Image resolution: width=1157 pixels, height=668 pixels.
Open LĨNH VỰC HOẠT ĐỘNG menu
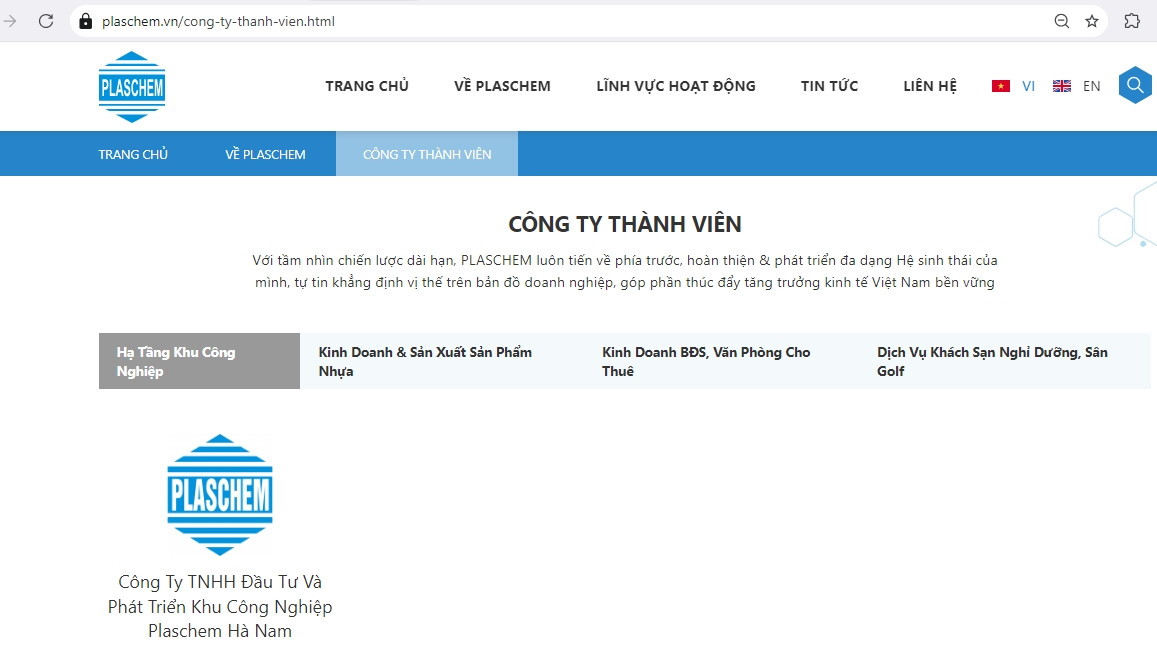[x=676, y=86]
